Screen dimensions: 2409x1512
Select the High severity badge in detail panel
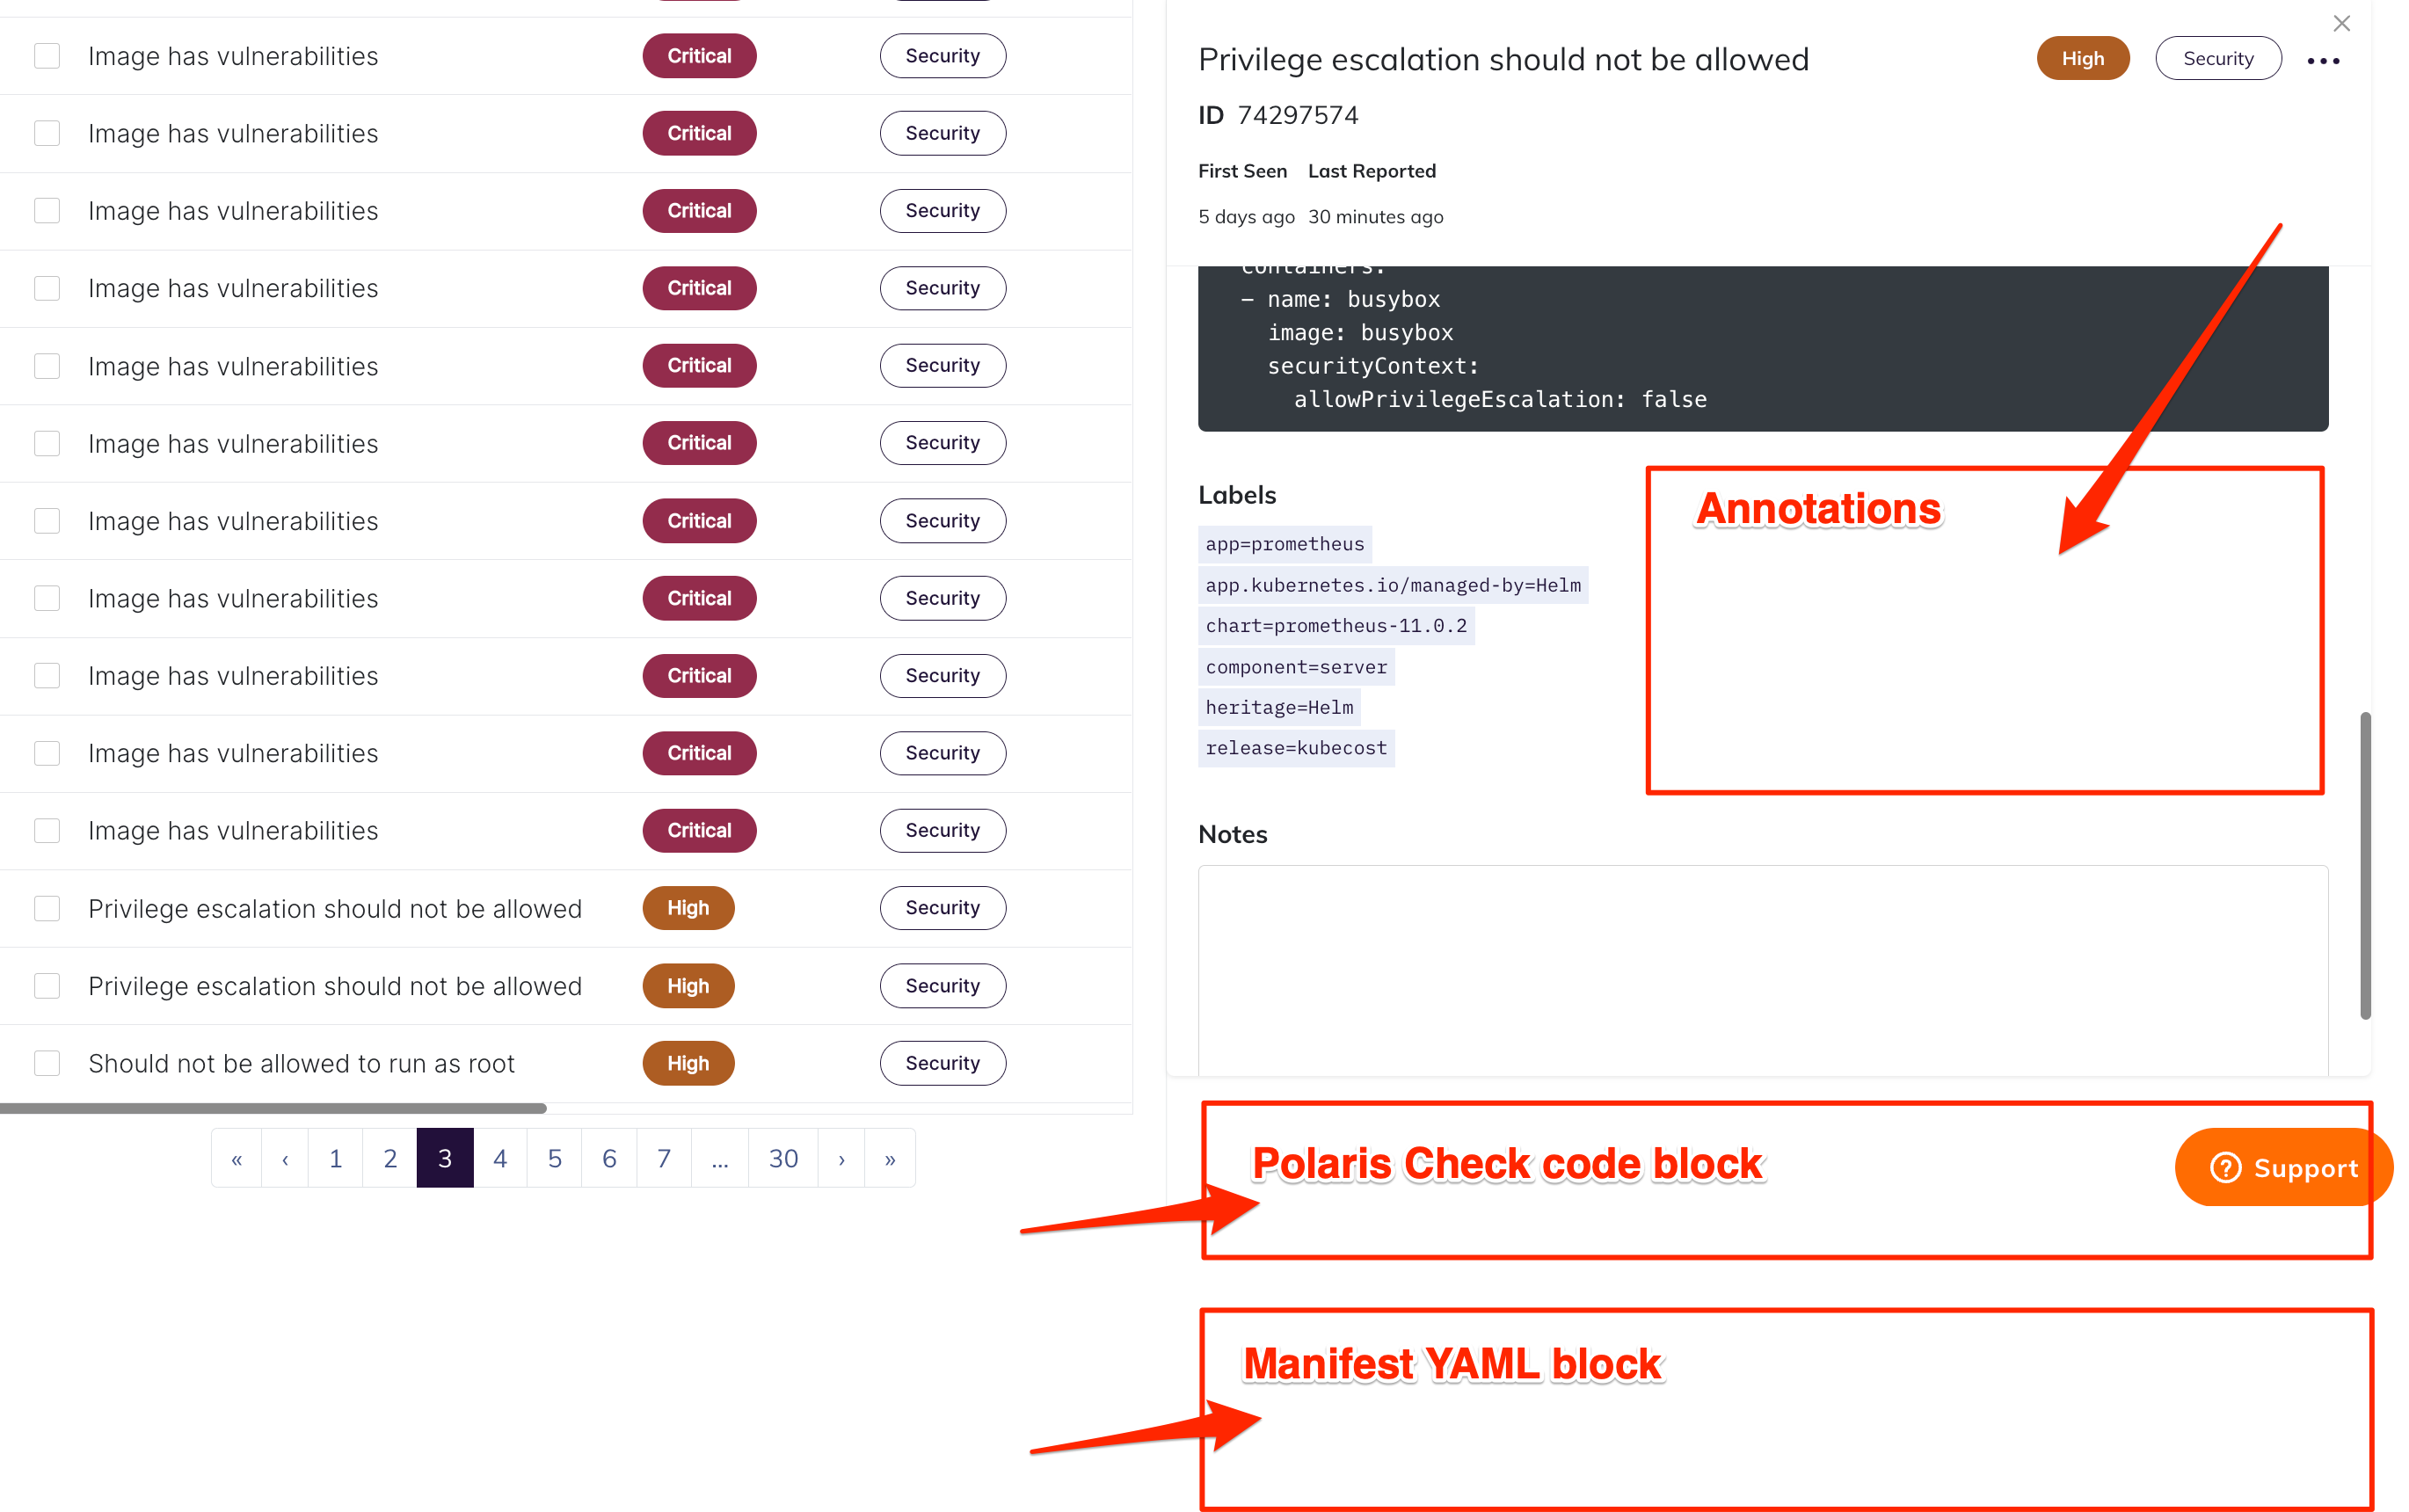pyautogui.click(x=2082, y=58)
